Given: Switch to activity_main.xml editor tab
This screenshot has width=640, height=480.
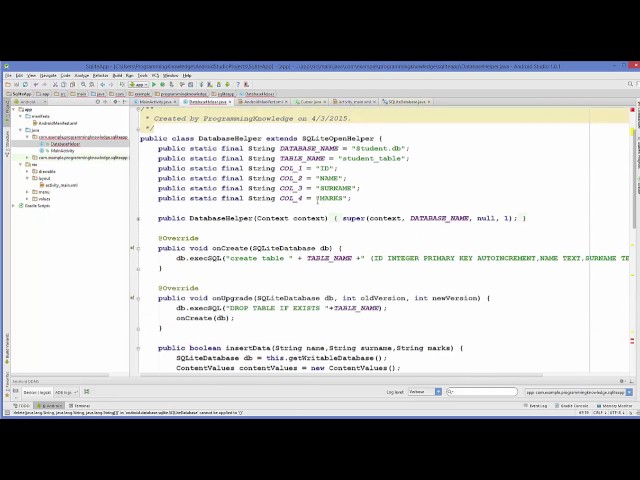Looking at the screenshot, I should 354,102.
